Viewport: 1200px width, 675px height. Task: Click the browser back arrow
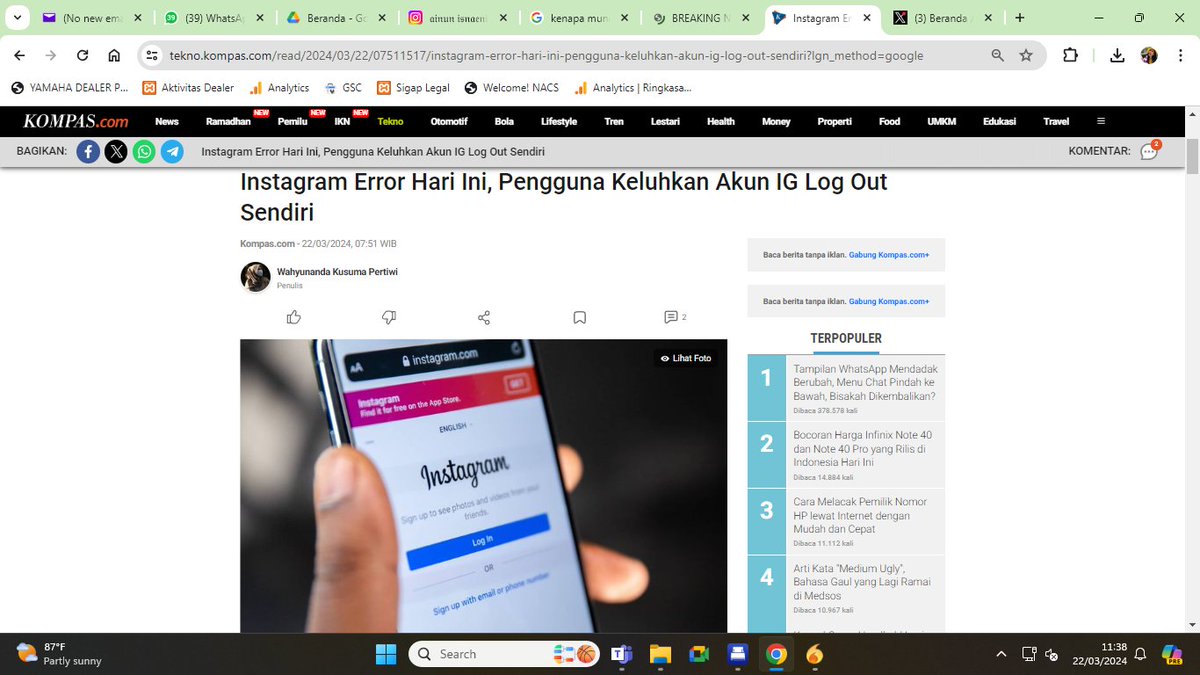(x=21, y=56)
